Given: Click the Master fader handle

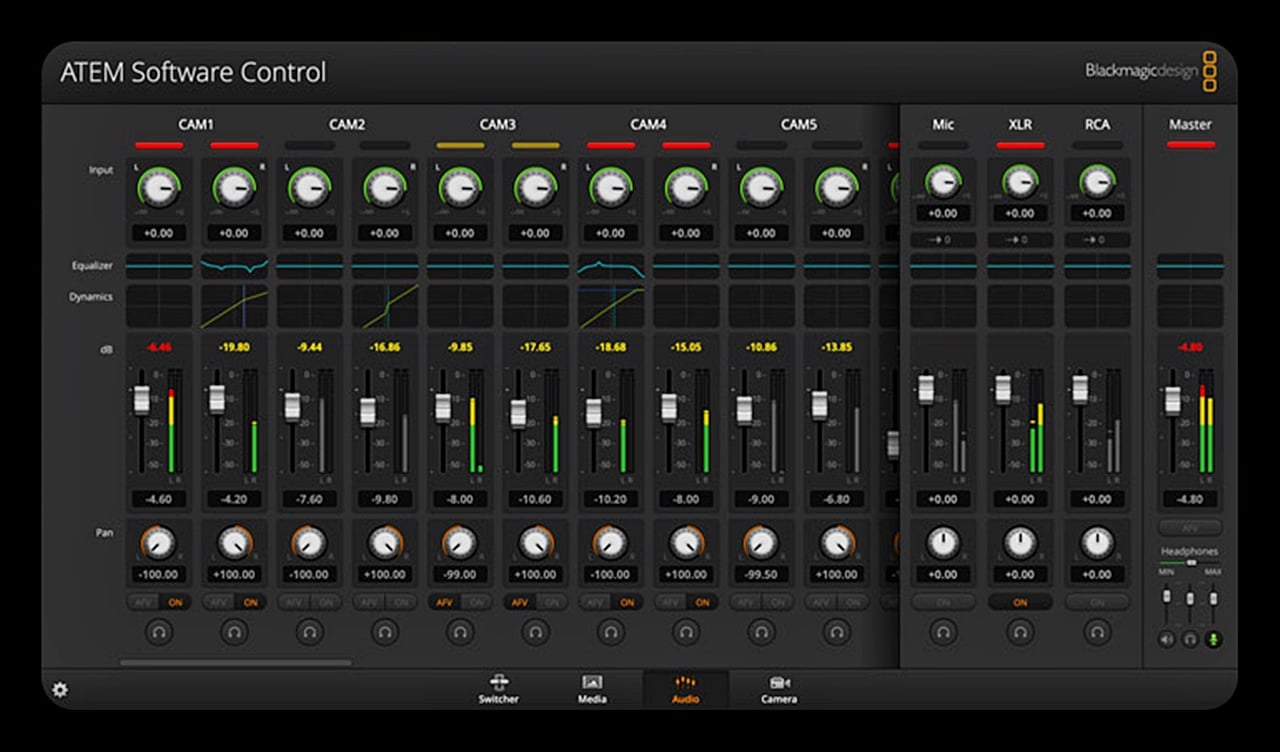Looking at the screenshot, I should (1173, 401).
